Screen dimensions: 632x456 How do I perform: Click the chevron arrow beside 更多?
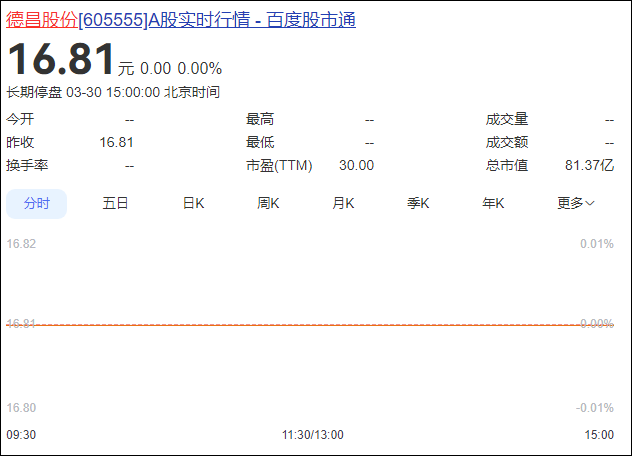pyautogui.click(x=590, y=204)
